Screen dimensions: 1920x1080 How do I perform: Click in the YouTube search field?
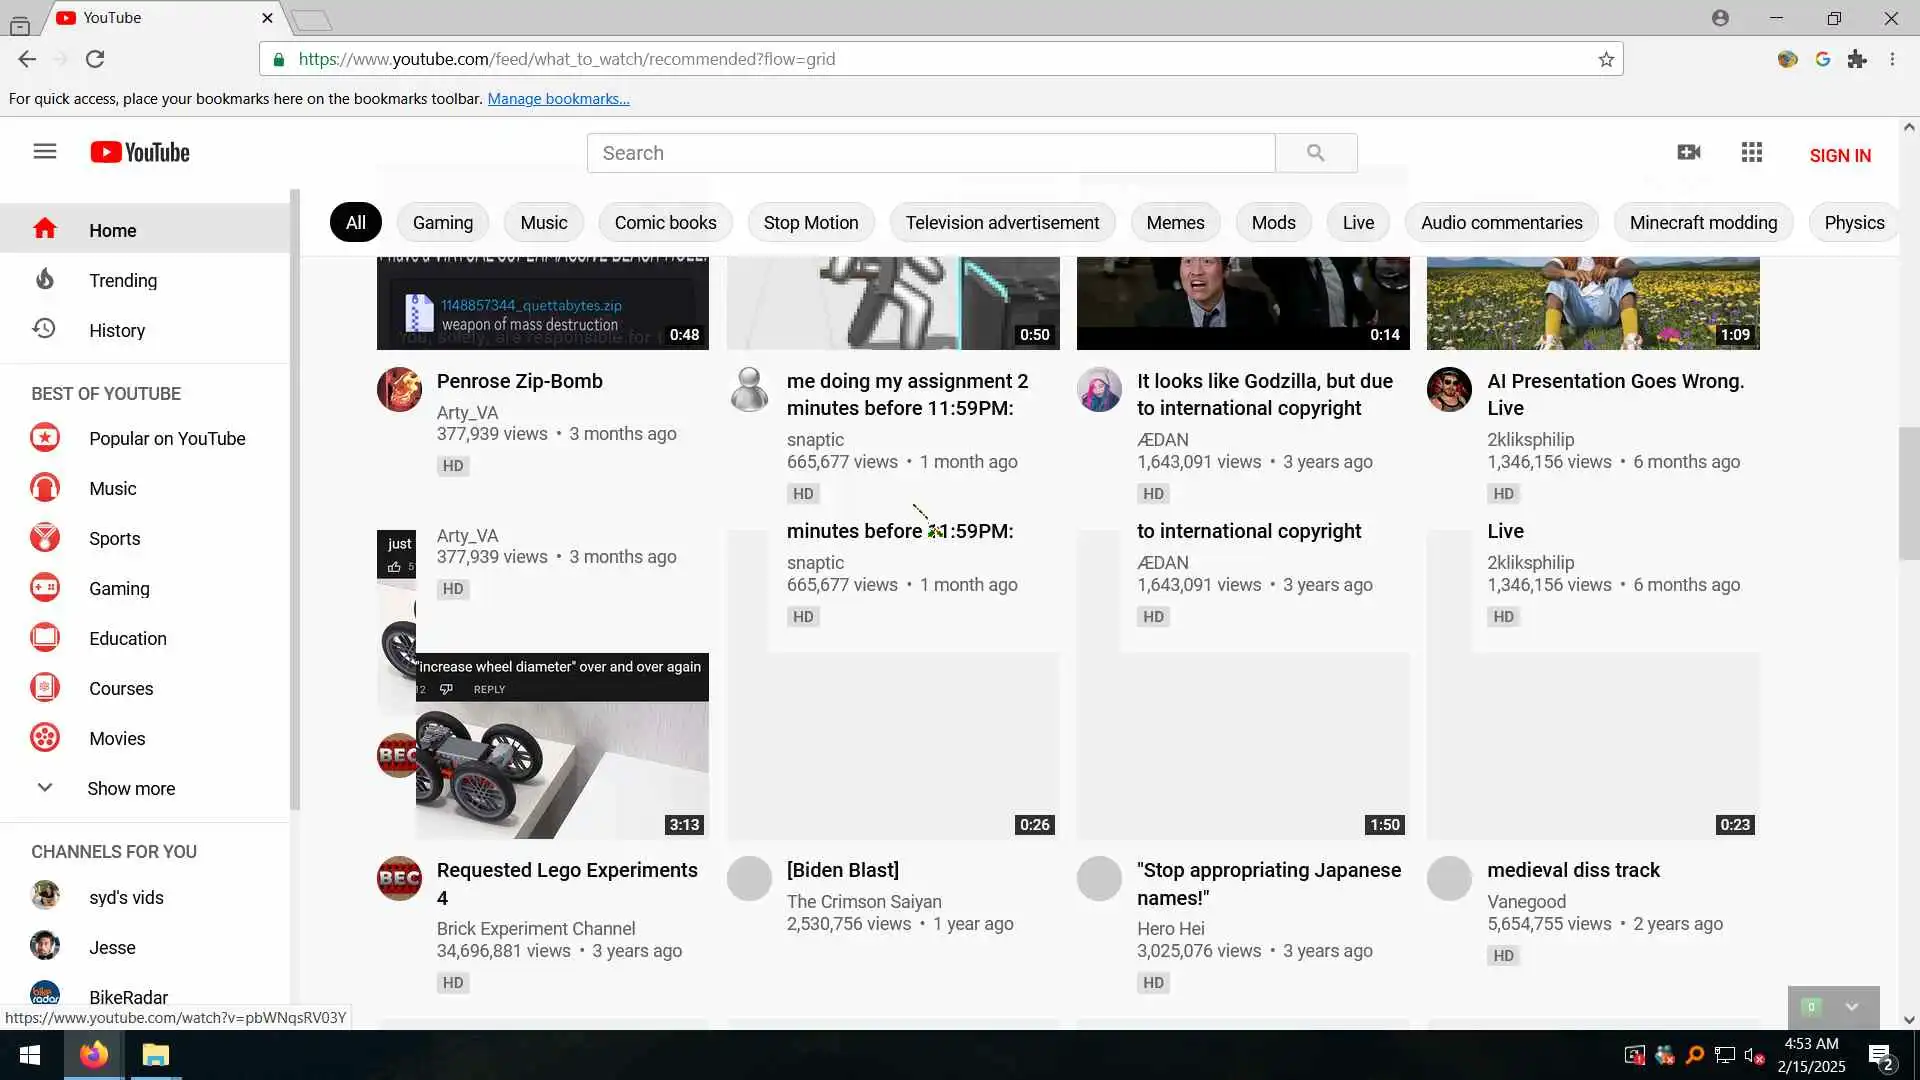coord(930,153)
